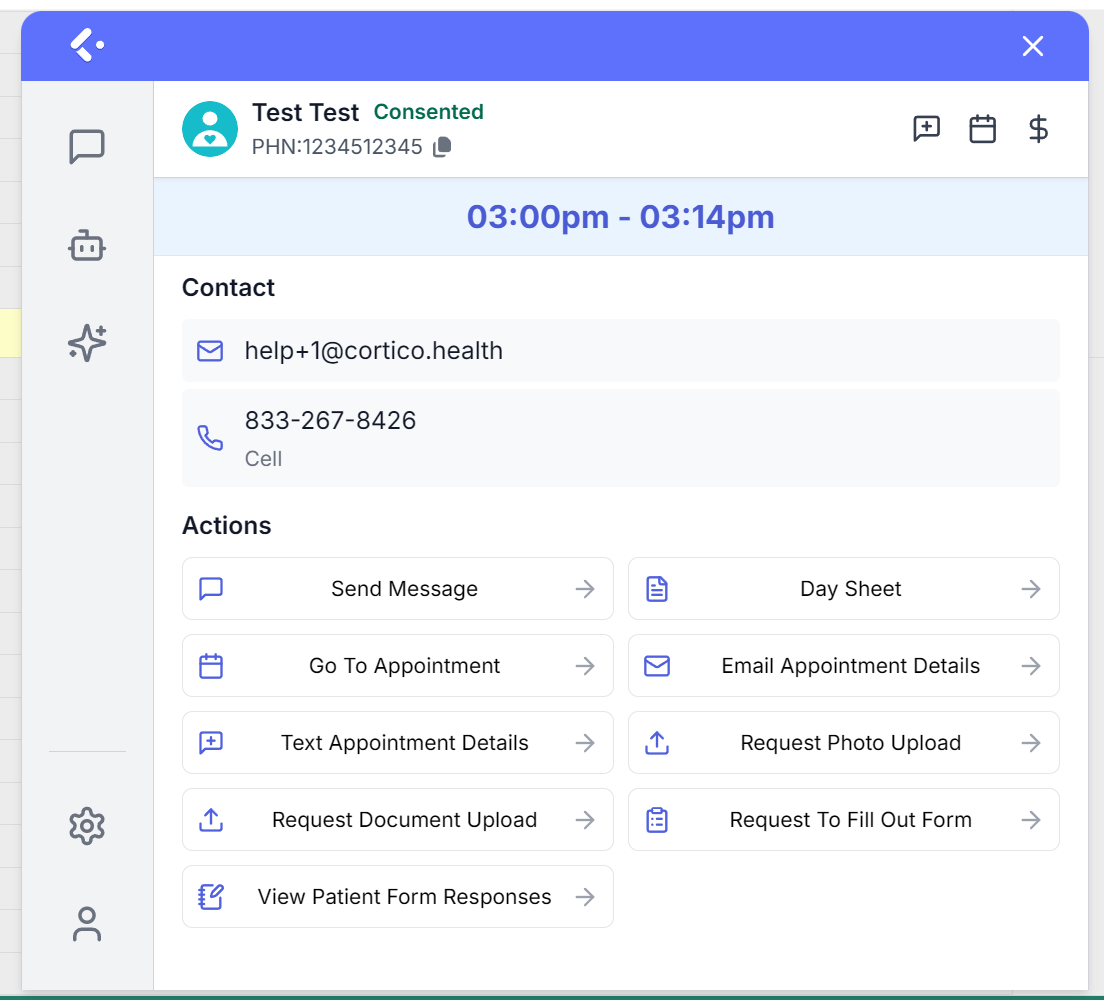Image resolution: width=1104 pixels, height=1000 pixels.
Task: Click Request To Fill Out Form
Action: tap(843, 820)
